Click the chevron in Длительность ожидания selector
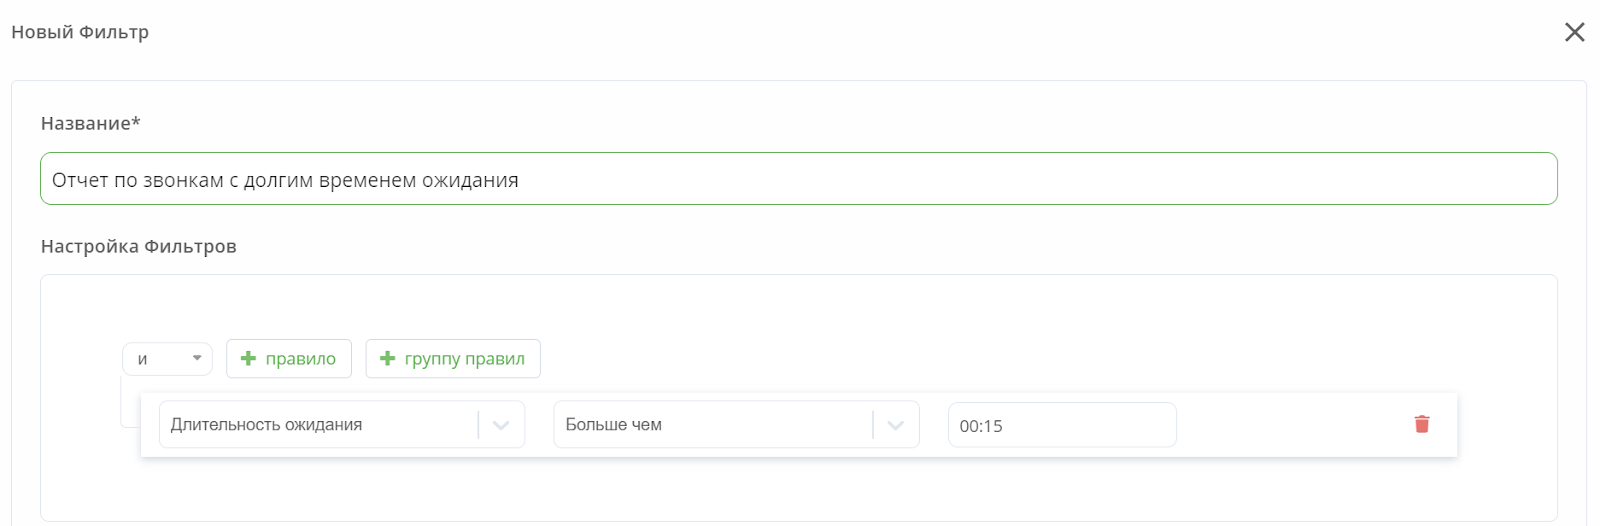Screen dimensions: 1600x526 click(x=502, y=425)
